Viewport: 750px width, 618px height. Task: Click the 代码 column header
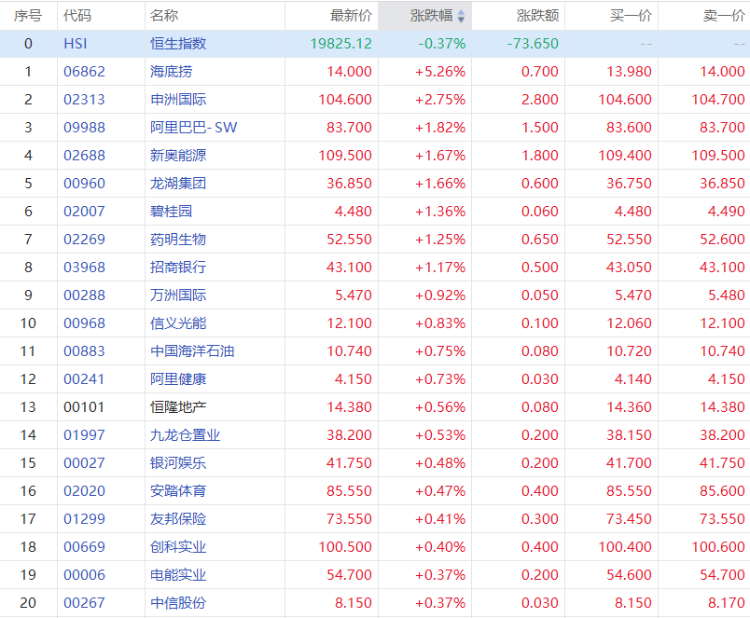tap(77, 16)
